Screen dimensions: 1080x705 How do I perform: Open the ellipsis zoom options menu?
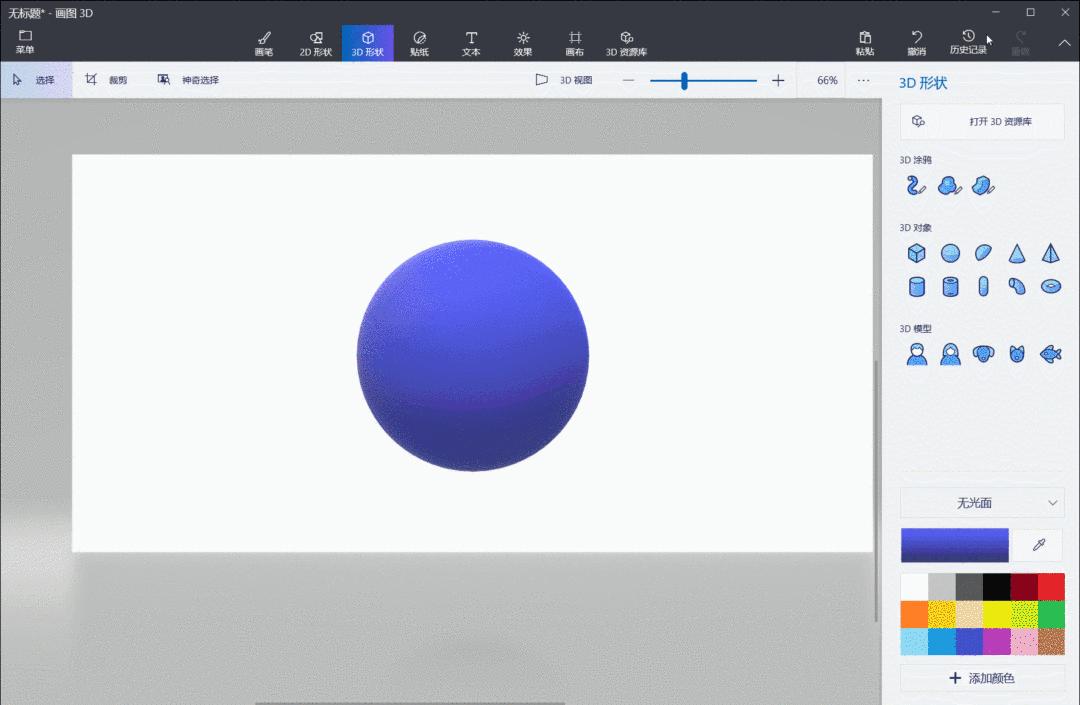(864, 79)
